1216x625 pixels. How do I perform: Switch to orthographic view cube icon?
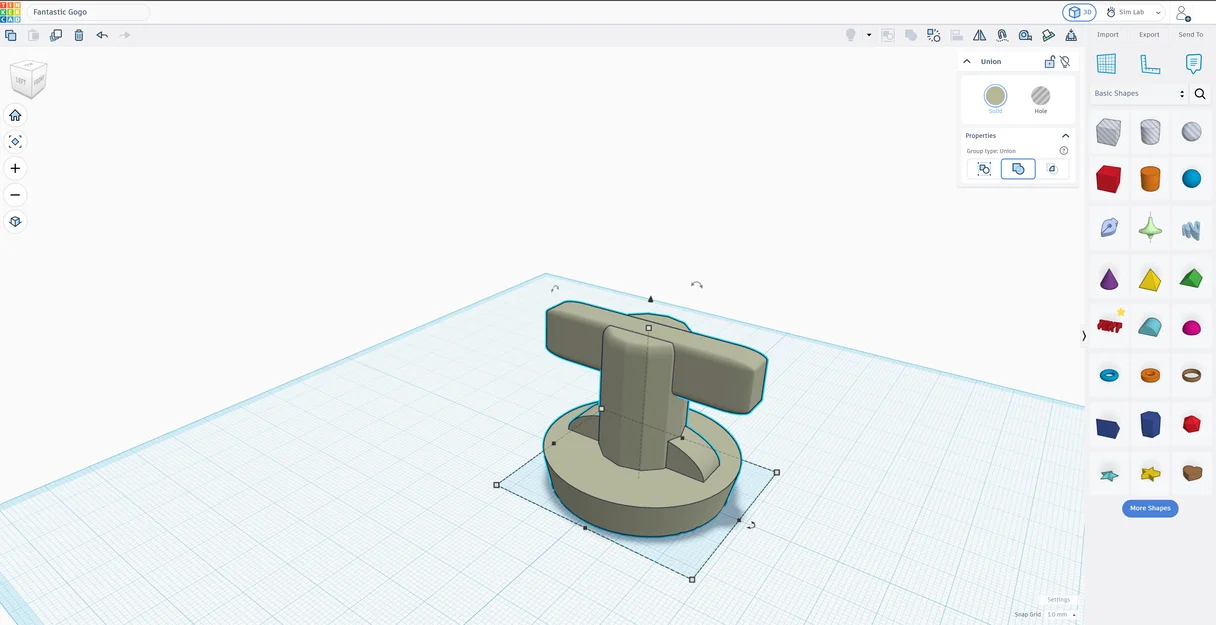(15, 221)
